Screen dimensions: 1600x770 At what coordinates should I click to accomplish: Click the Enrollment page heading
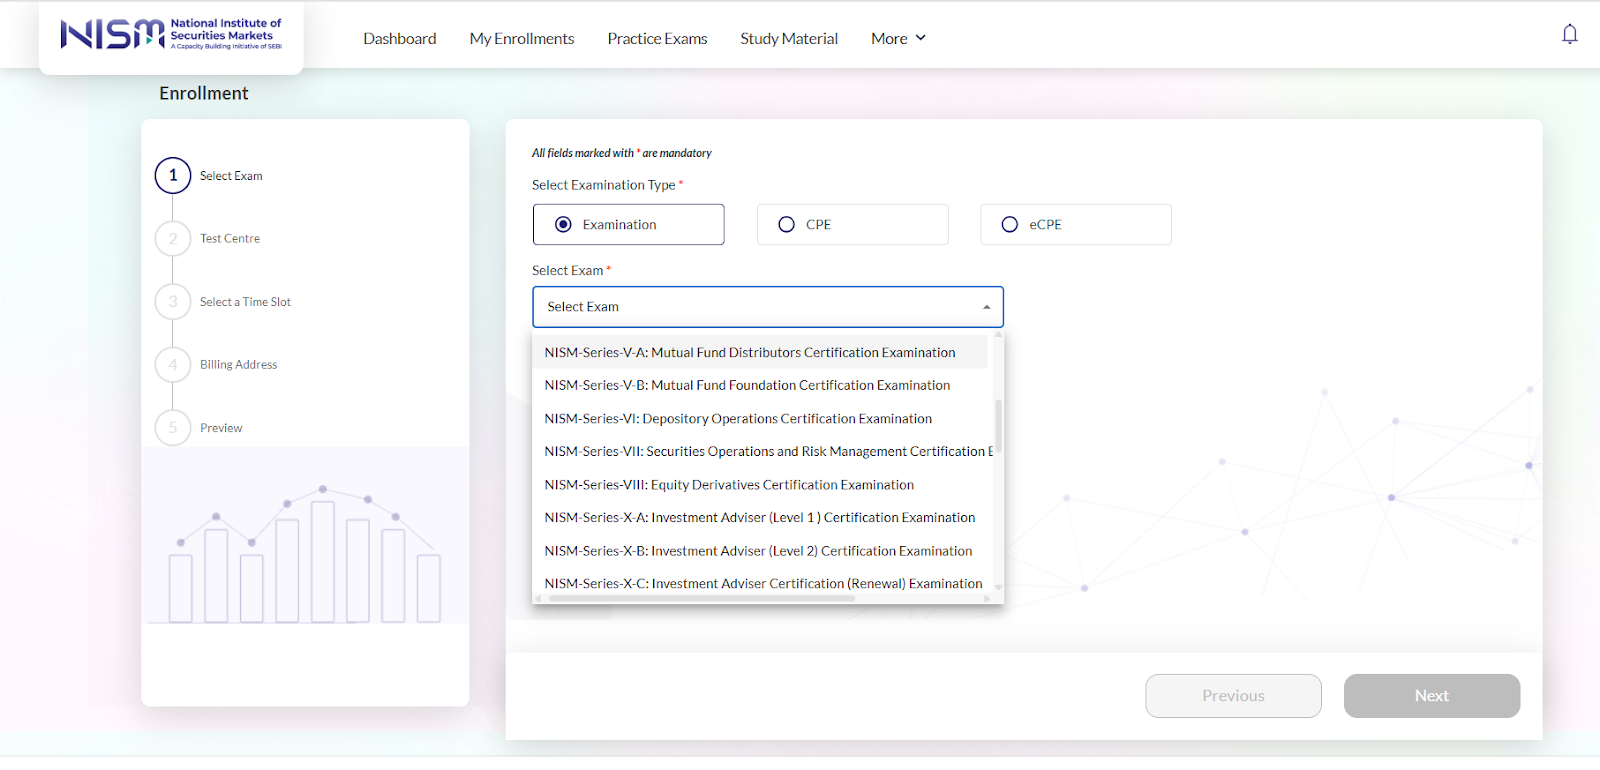204,93
